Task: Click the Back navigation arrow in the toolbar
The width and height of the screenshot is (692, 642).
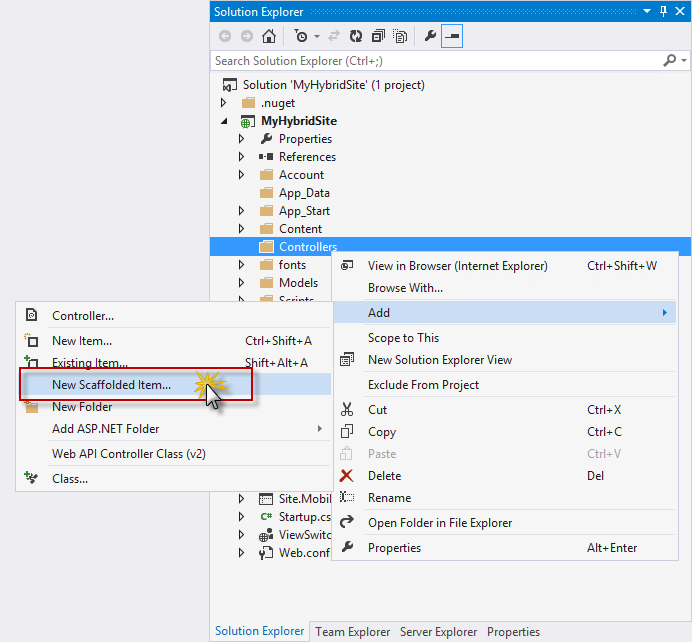Action: click(x=225, y=36)
